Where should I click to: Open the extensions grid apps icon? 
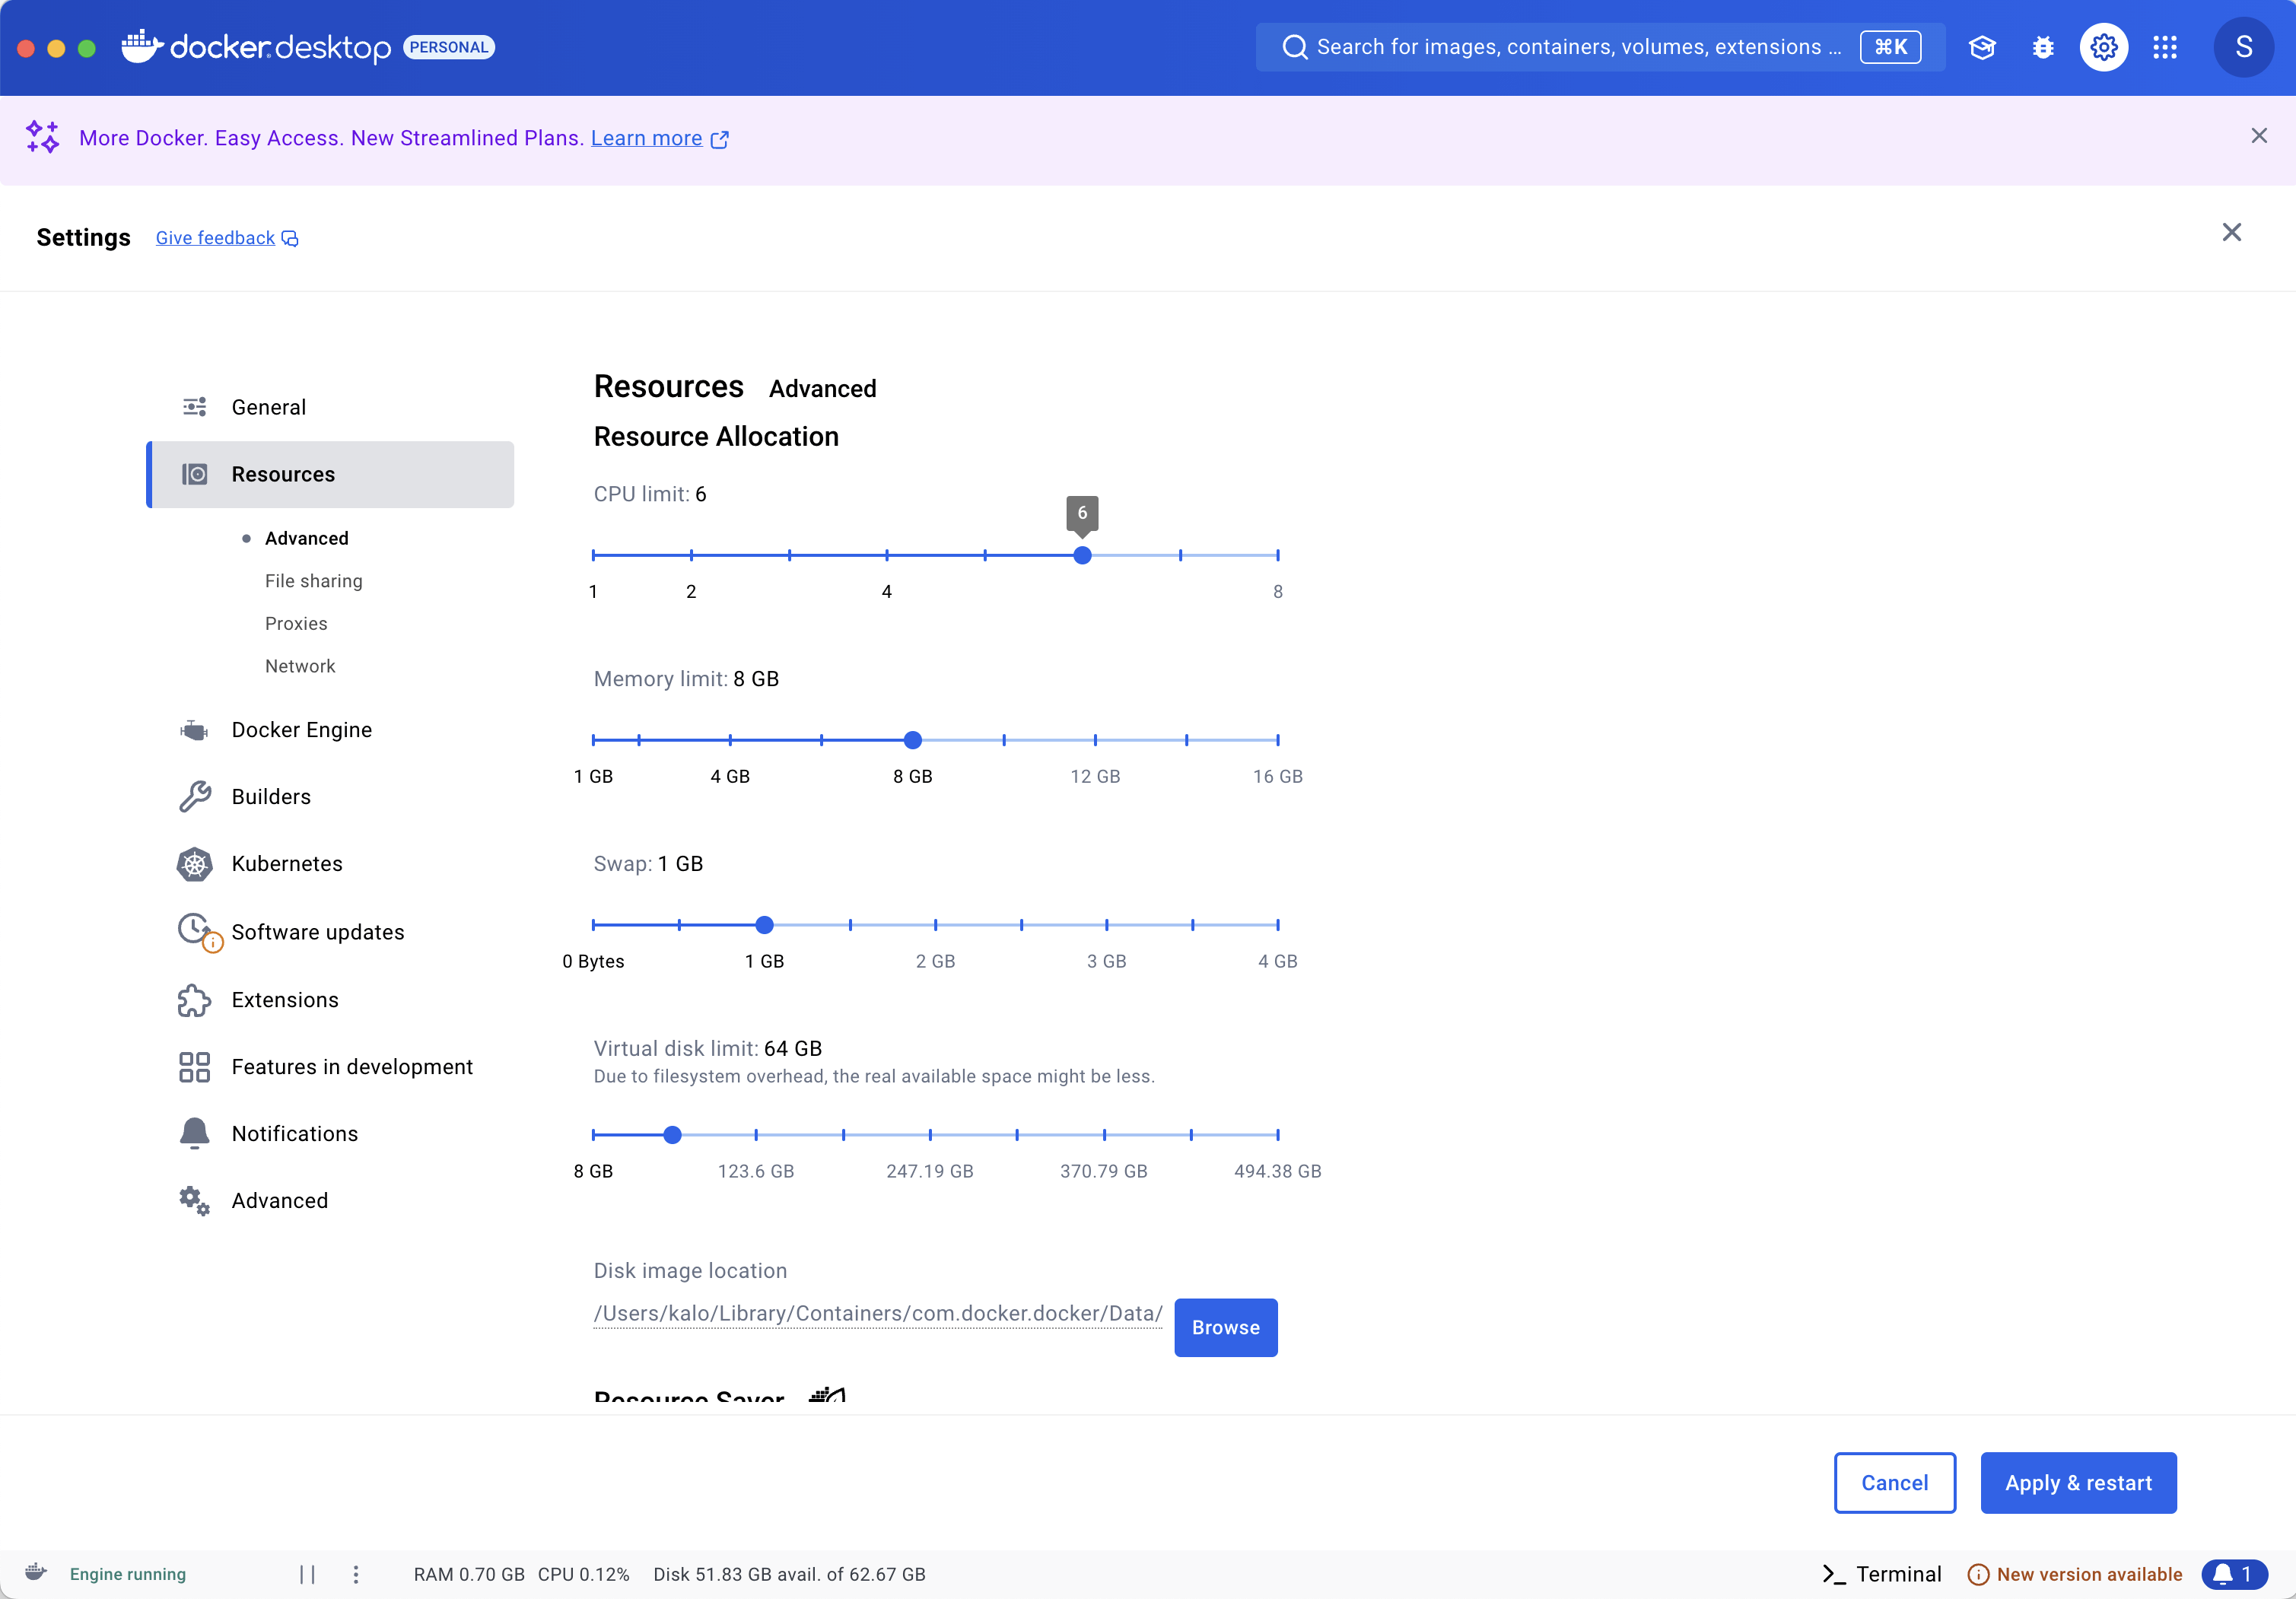point(2164,47)
